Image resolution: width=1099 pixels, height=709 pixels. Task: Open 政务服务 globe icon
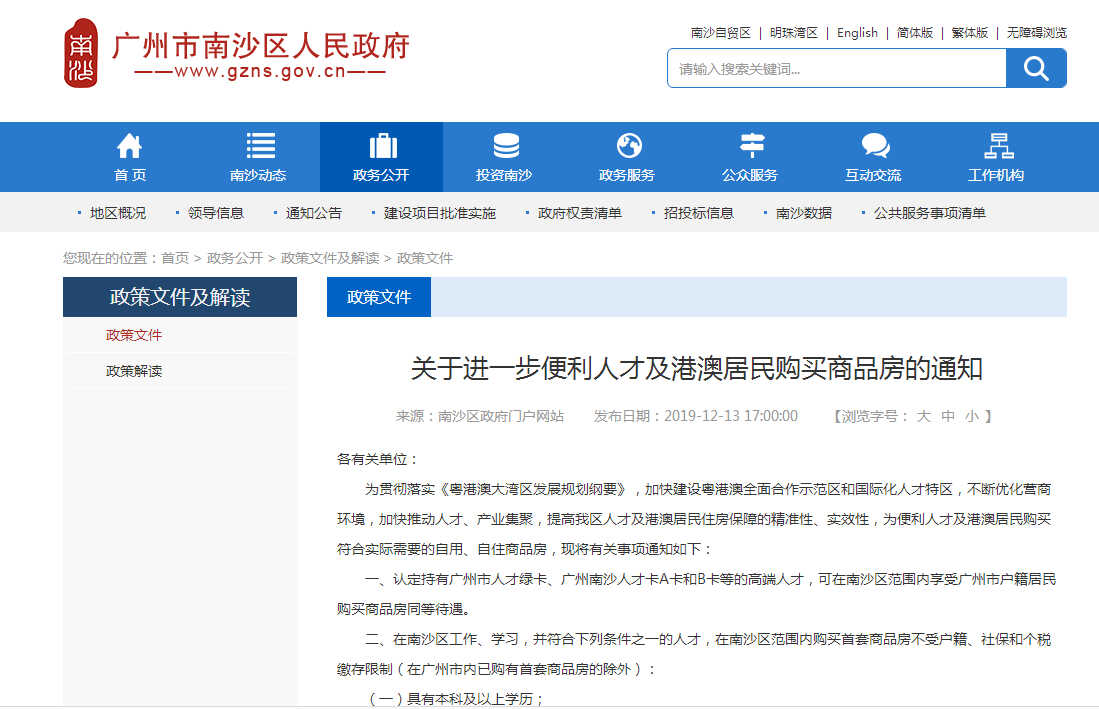(629, 146)
